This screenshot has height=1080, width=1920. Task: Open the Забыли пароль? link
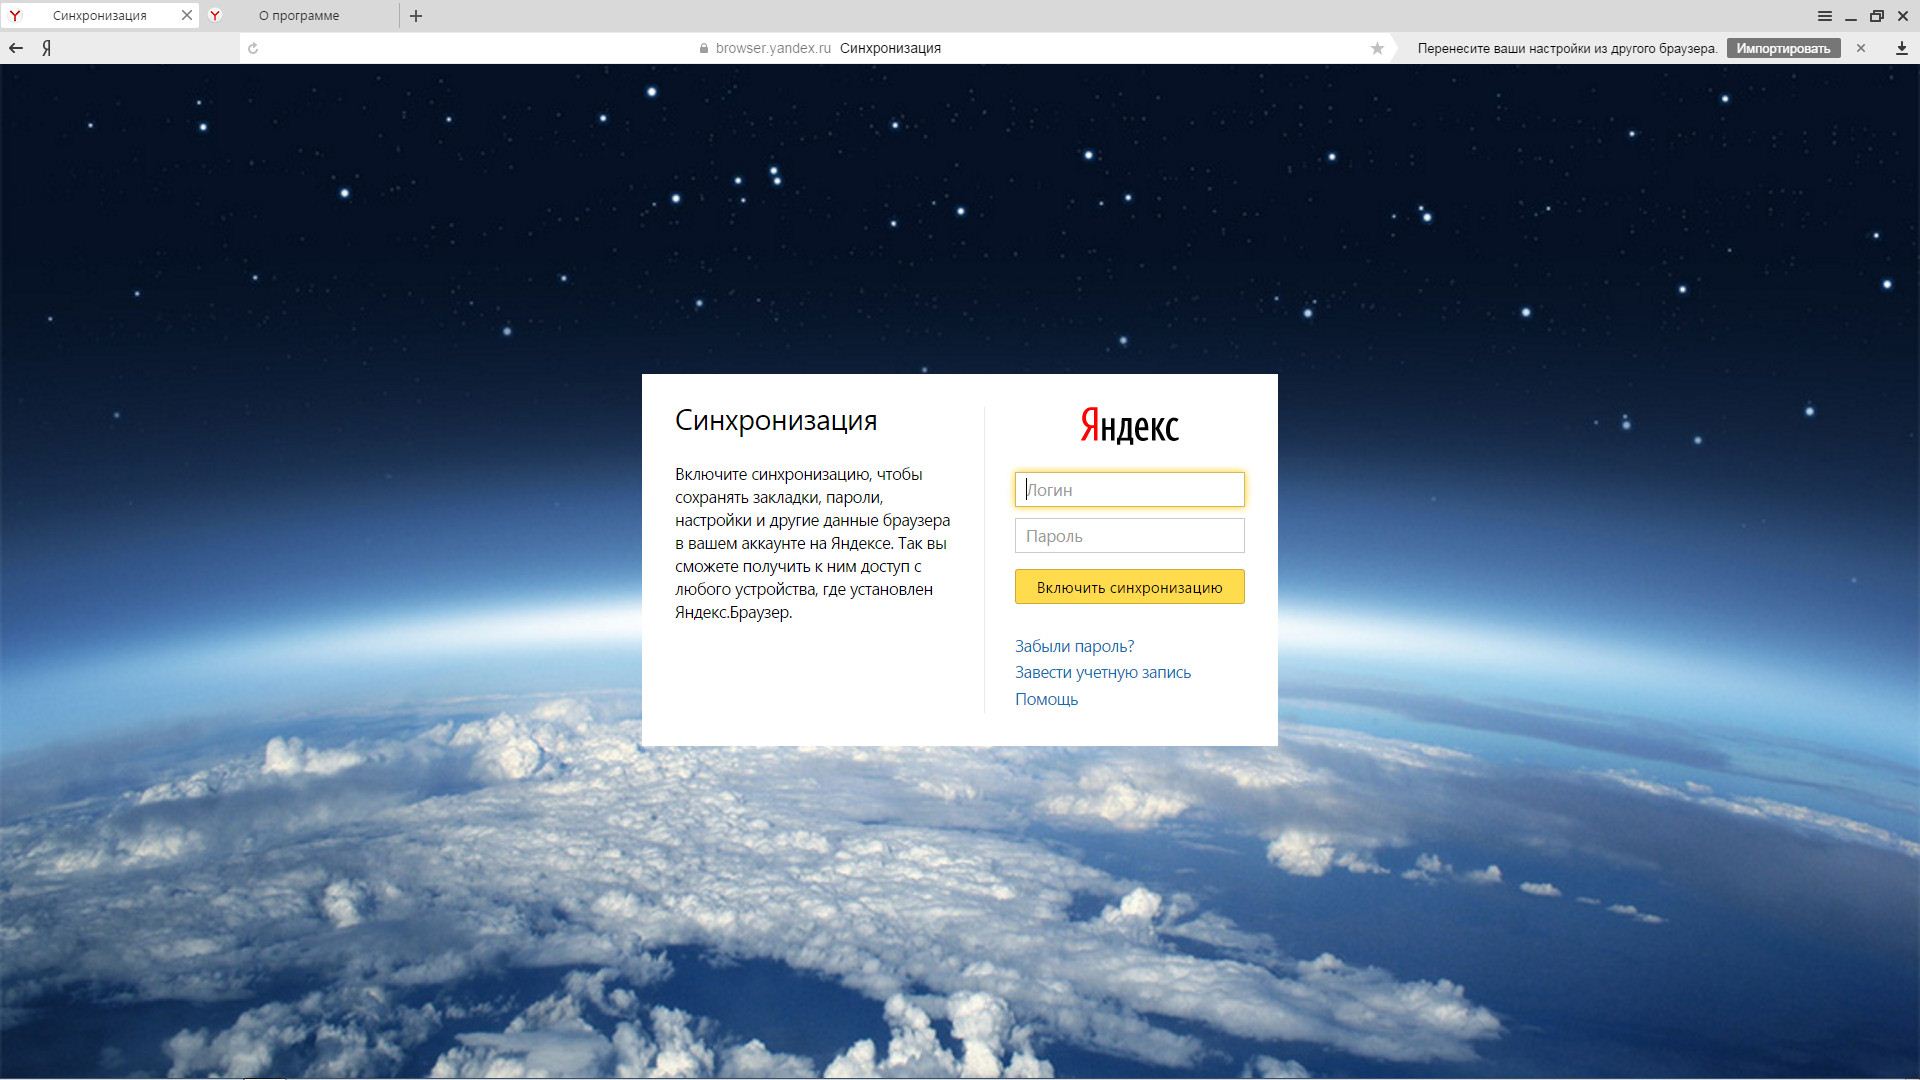click(1074, 646)
